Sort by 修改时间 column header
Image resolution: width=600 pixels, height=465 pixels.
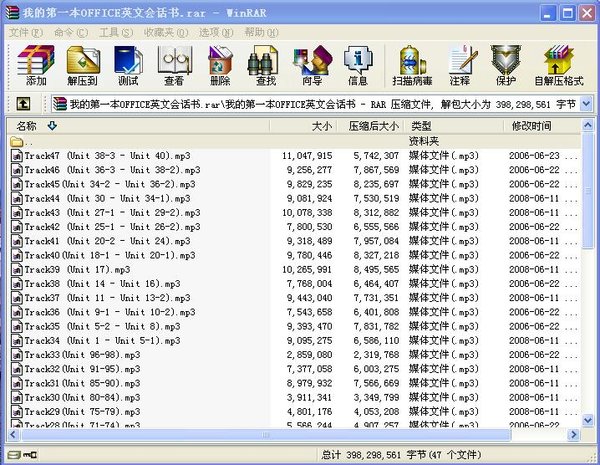click(542, 126)
